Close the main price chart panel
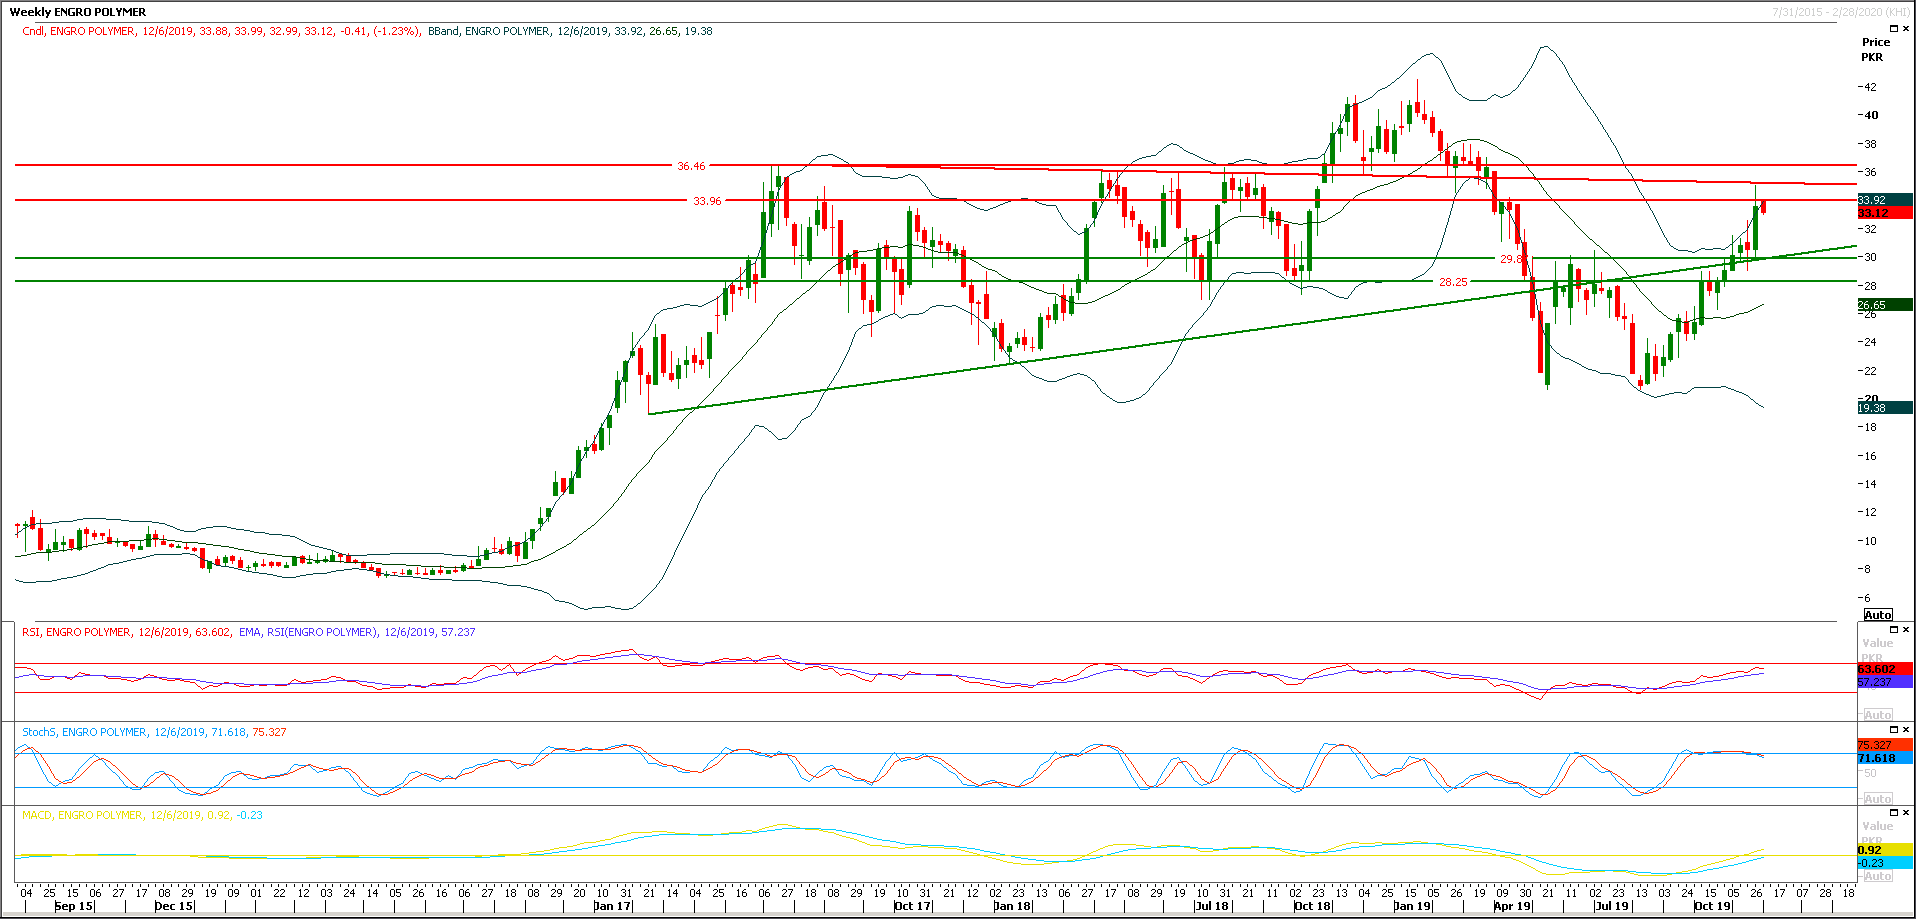This screenshot has width=1916, height=919. click(1905, 29)
